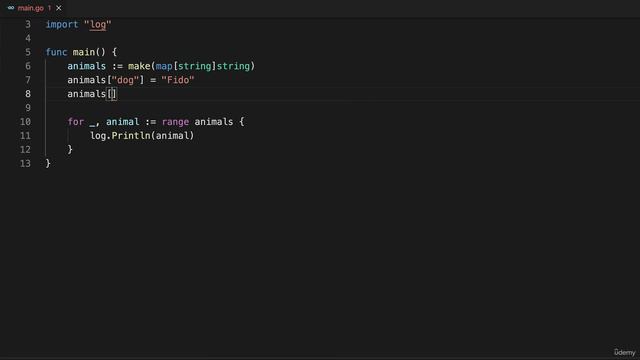Click log.Println call on line 11
The height and width of the screenshot is (360, 640).
(x=142, y=136)
